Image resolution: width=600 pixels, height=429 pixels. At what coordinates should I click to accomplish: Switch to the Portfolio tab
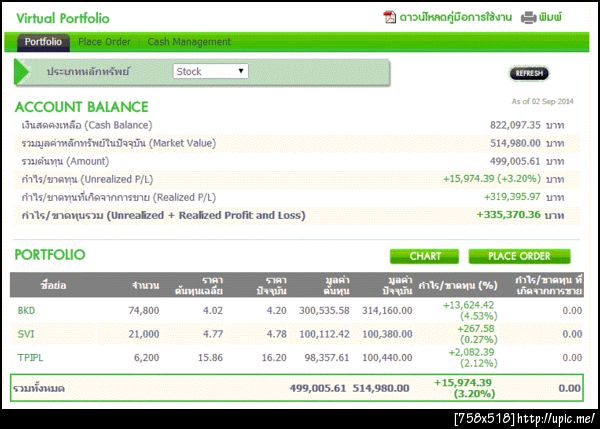(x=43, y=42)
